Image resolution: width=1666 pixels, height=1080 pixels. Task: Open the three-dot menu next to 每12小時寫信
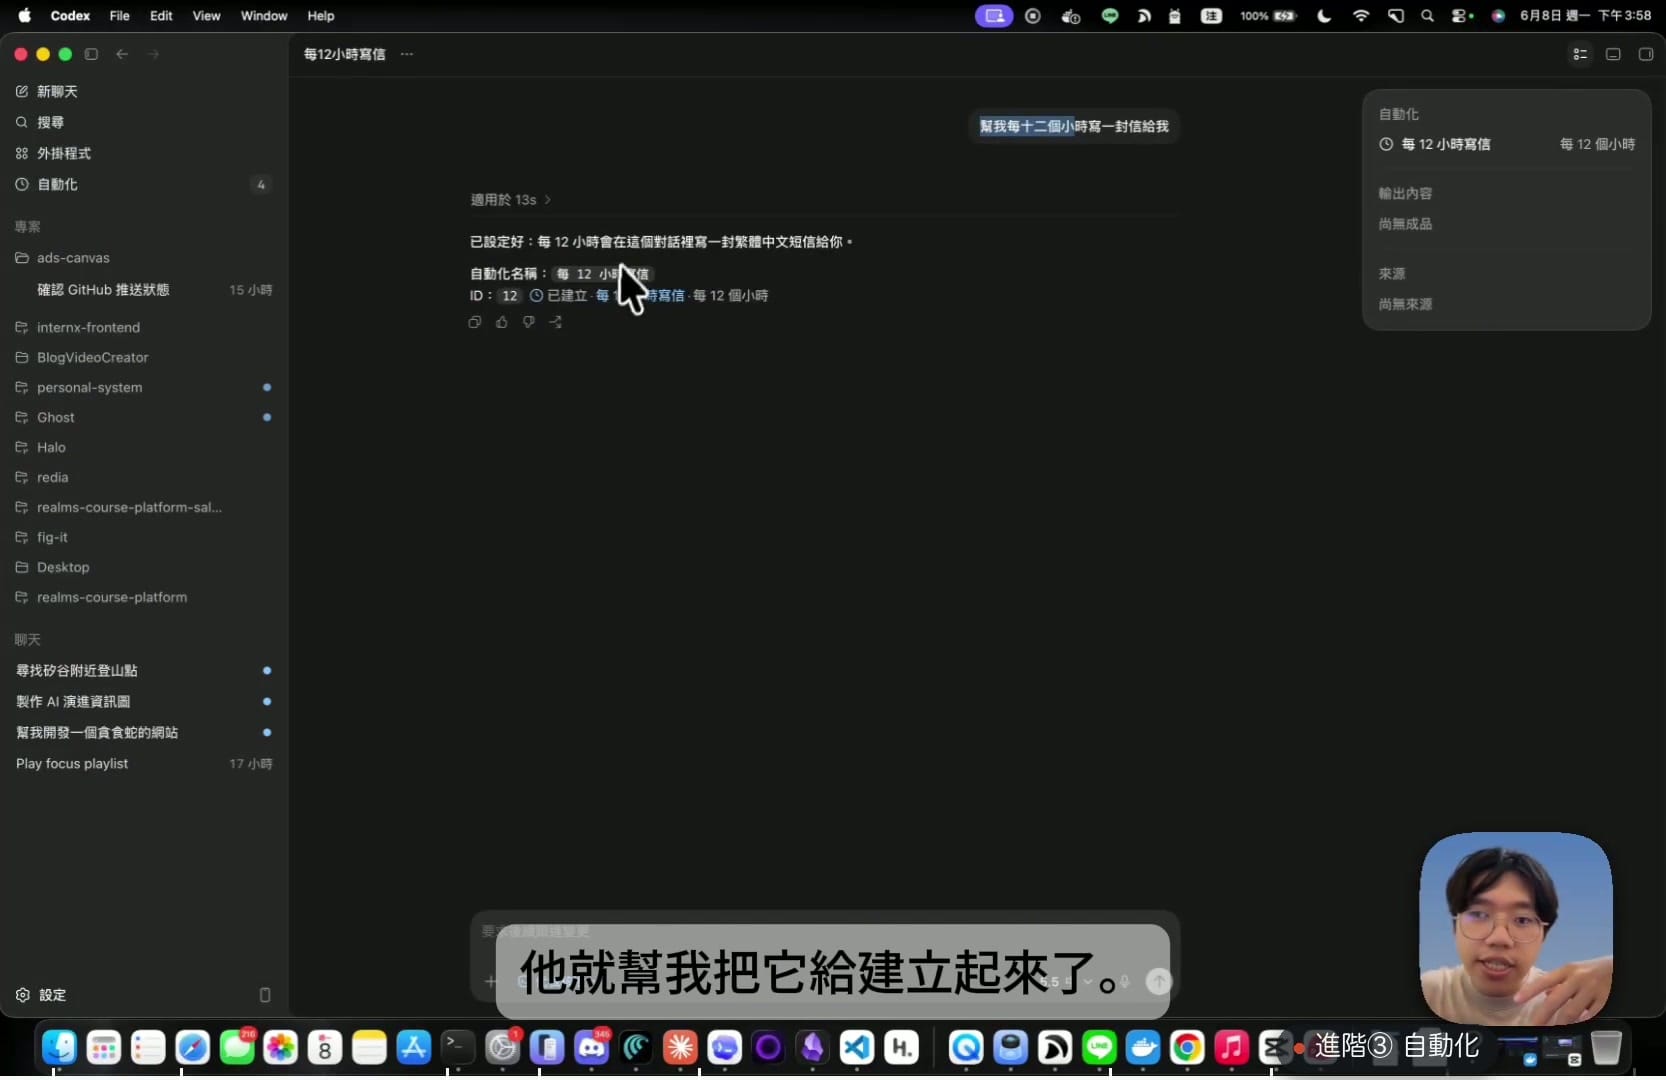tap(406, 54)
